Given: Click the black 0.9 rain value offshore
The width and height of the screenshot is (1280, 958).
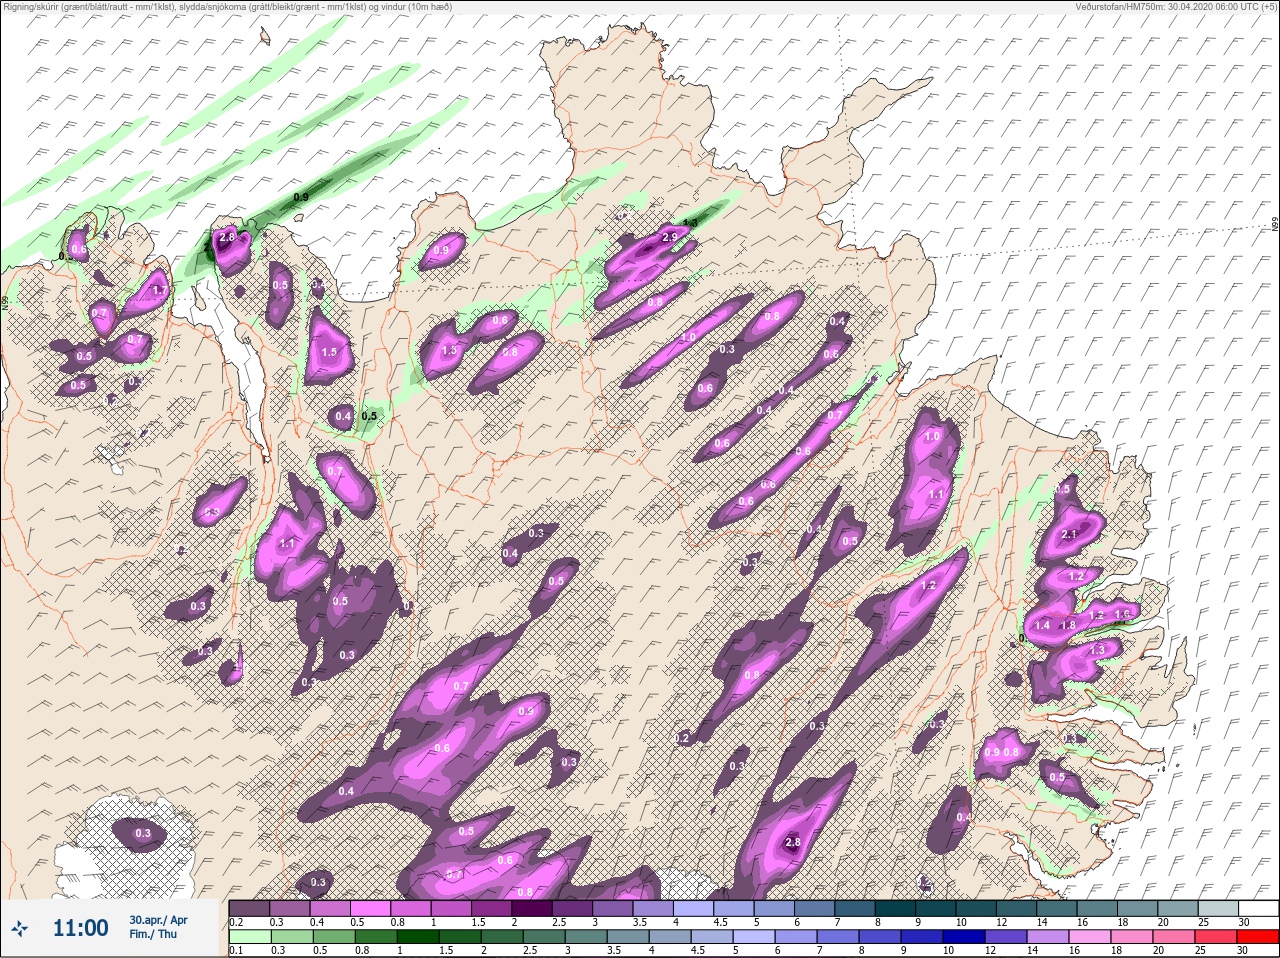Looking at the screenshot, I should pyautogui.click(x=301, y=198).
